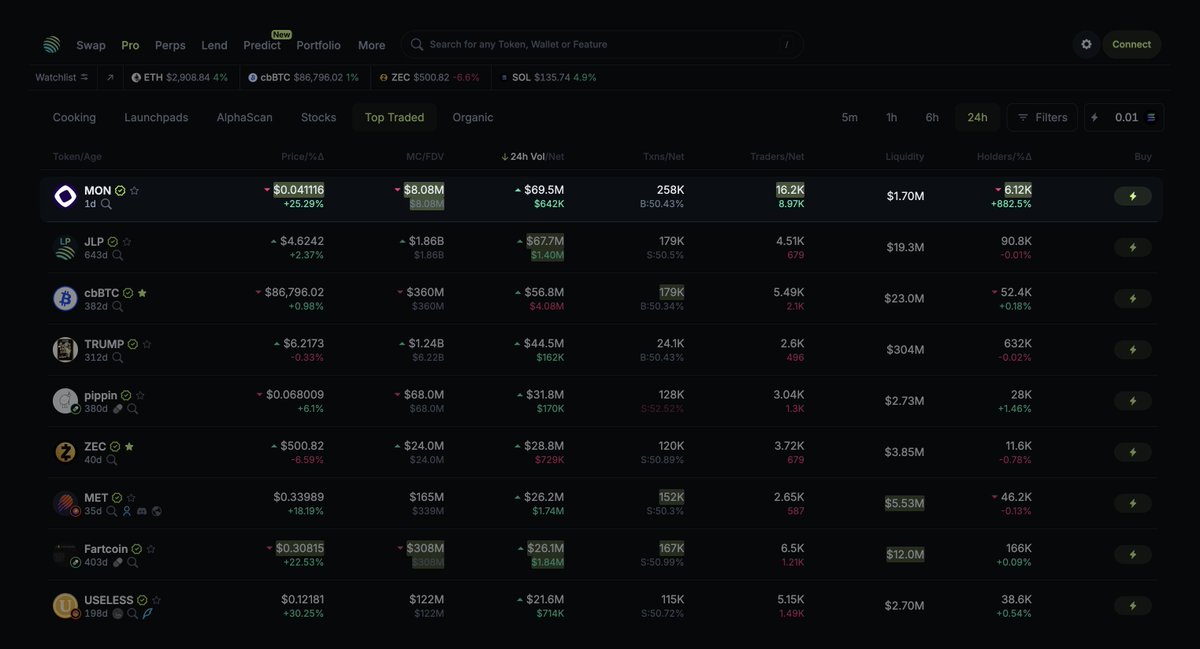Toggle pippin watchlist star
The height and width of the screenshot is (649, 1200).
pos(140,395)
